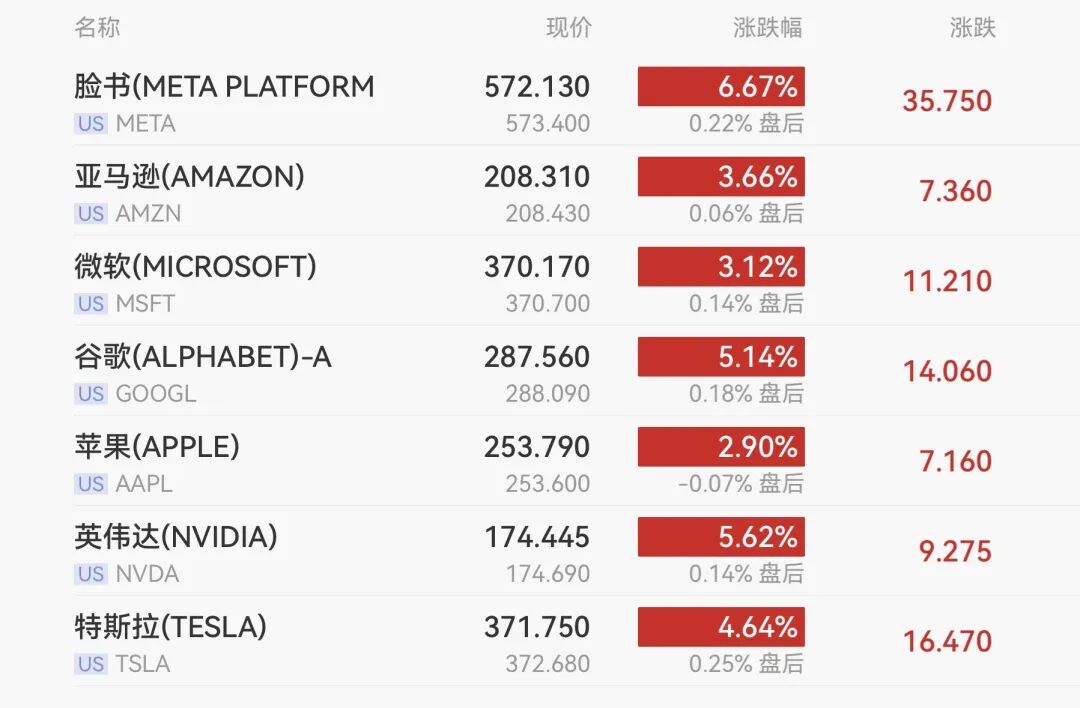1080x708 pixels.
Task: Tap the 5.14% change badge for Alphabet
Action: [721, 357]
